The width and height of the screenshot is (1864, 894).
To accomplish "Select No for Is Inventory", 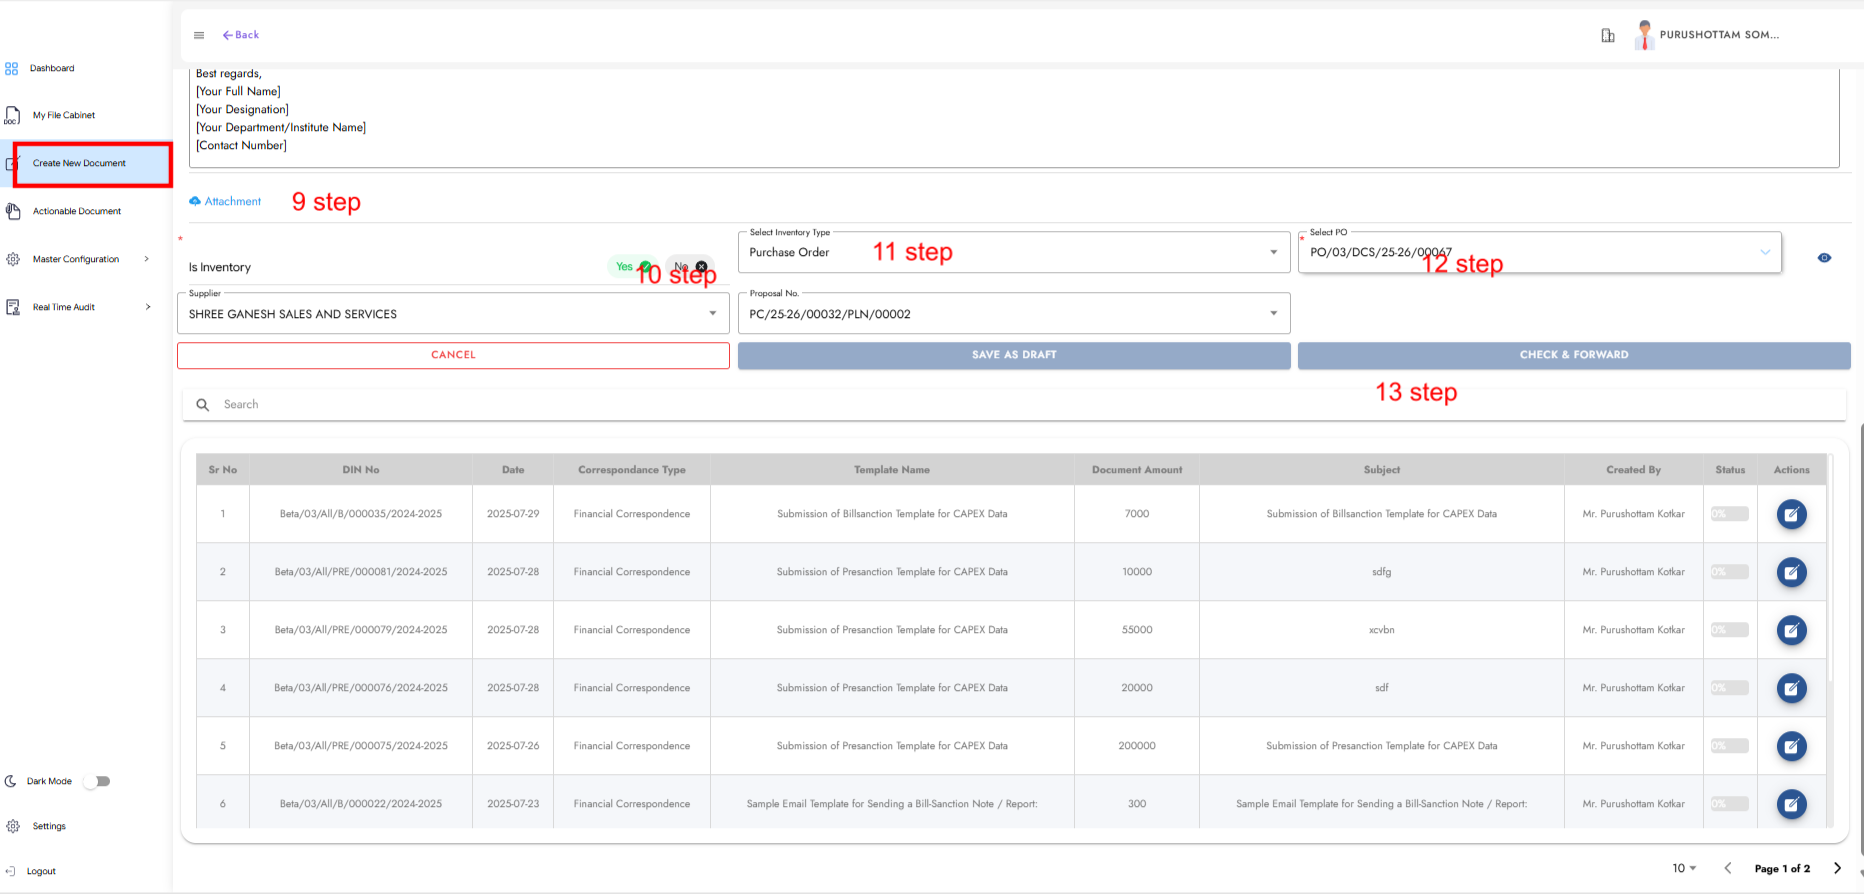I will [690, 267].
